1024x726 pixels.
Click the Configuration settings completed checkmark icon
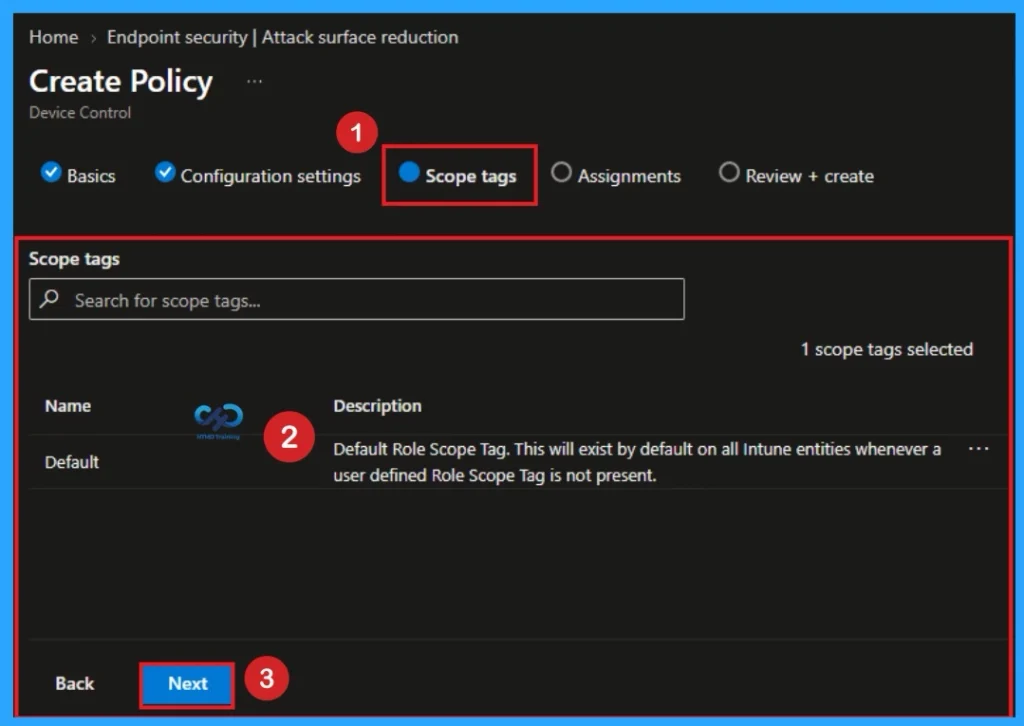tap(165, 172)
